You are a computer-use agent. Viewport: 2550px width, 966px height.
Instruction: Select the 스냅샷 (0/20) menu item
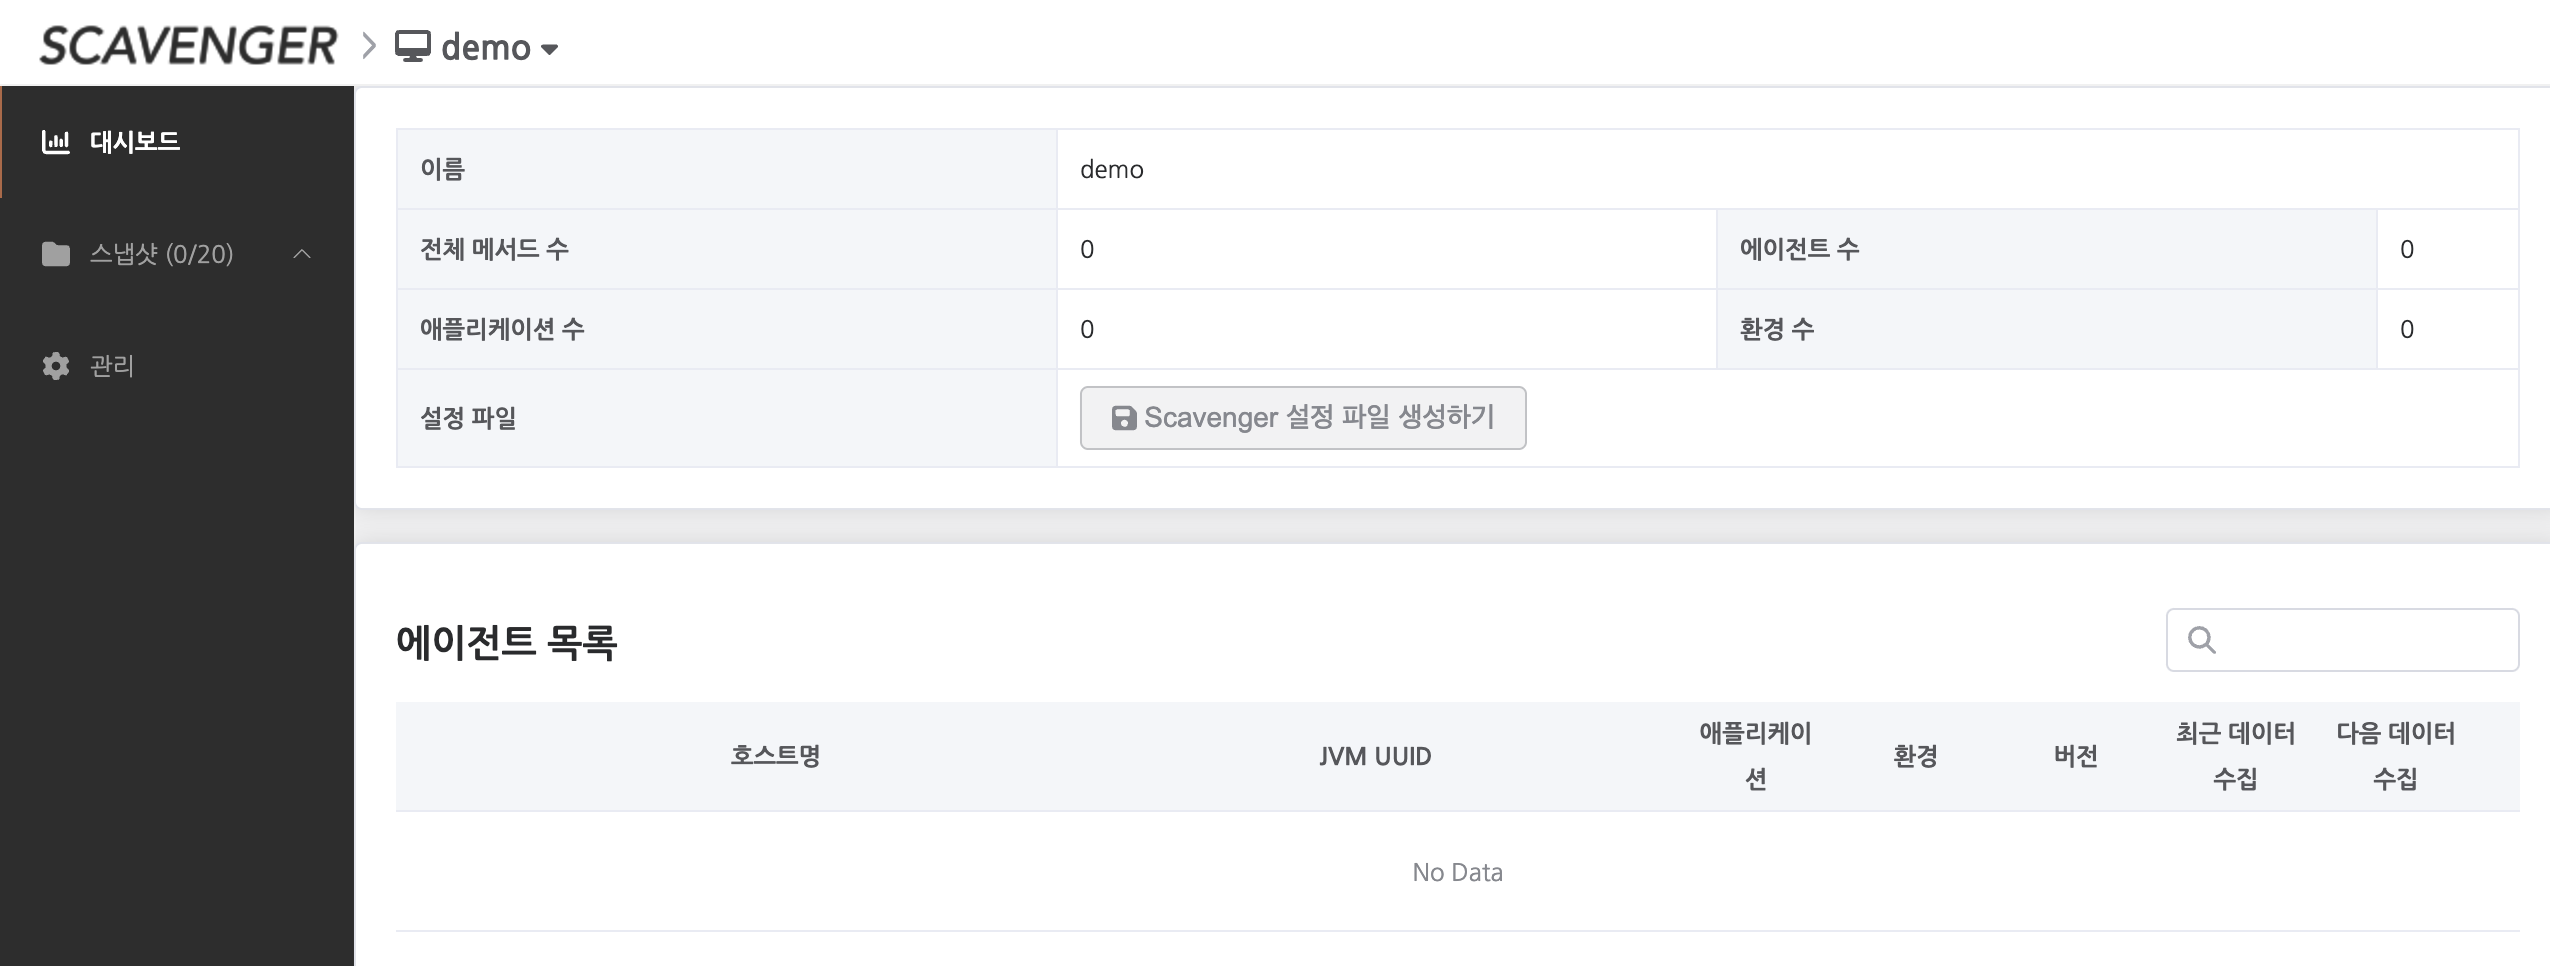point(161,254)
